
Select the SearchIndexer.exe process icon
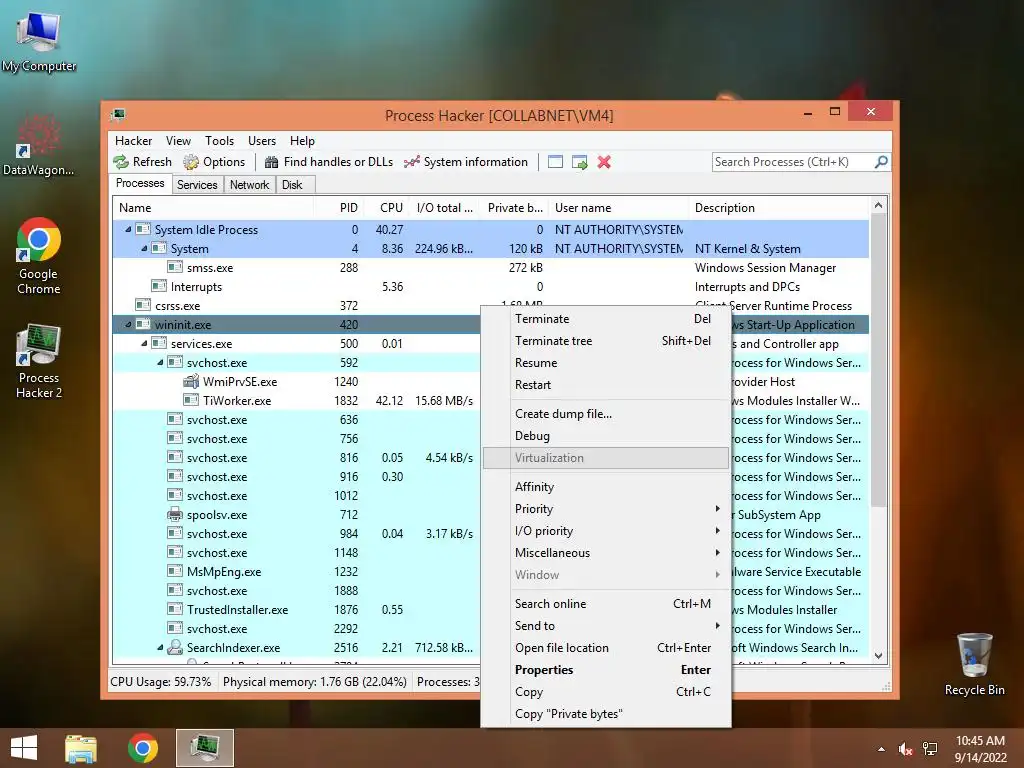pos(174,647)
